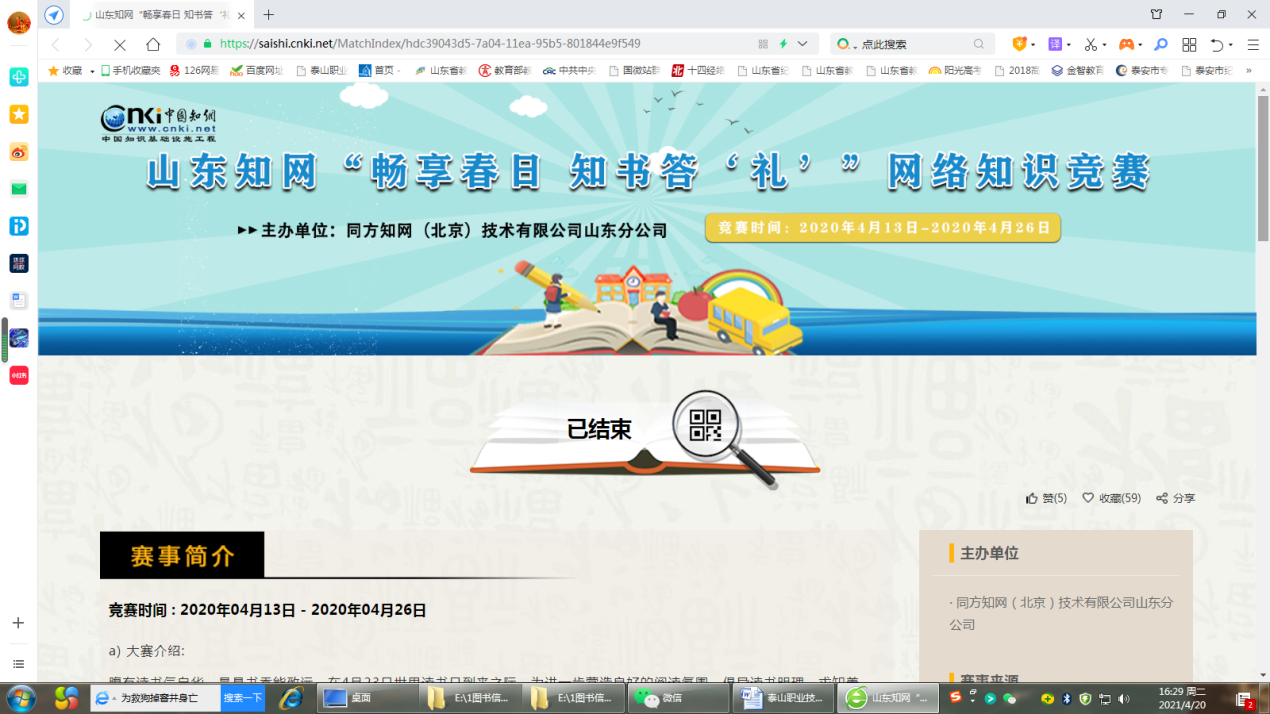Screen dimensions: 1270x714
Task: Open the Sogou input method tray icon
Action: pos(955,697)
